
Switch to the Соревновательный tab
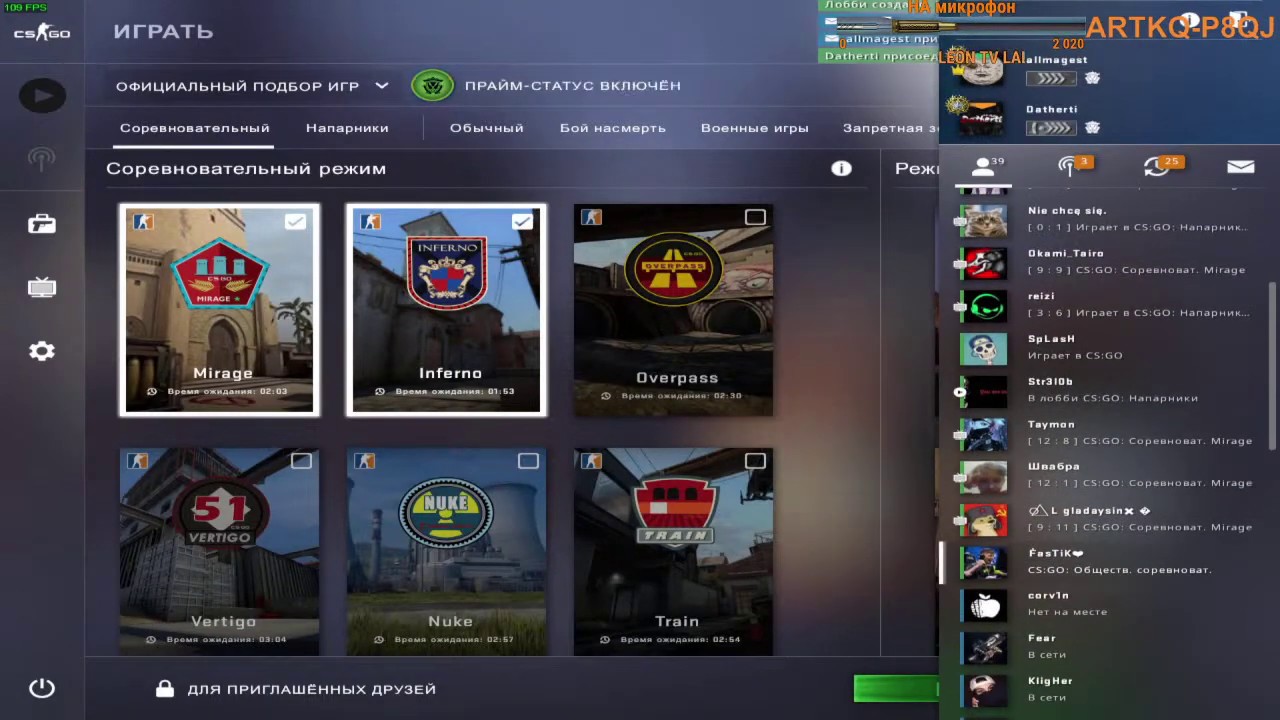195,128
